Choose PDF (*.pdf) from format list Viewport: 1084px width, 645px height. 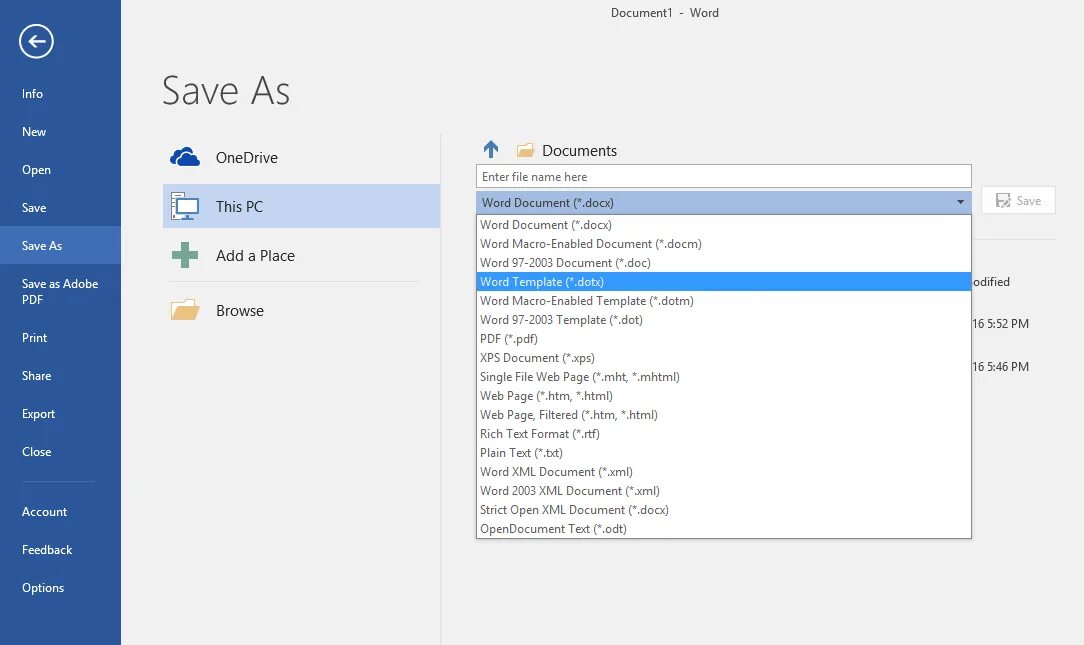509,339
